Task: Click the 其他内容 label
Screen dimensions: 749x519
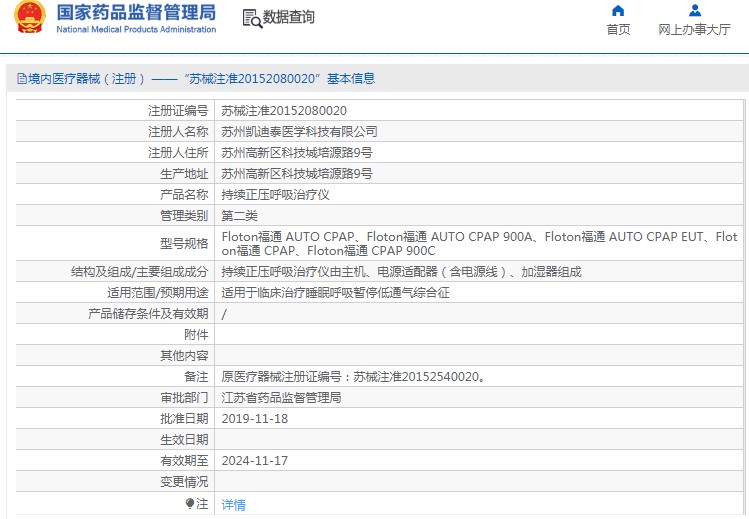Action: [x=184, y=356]
